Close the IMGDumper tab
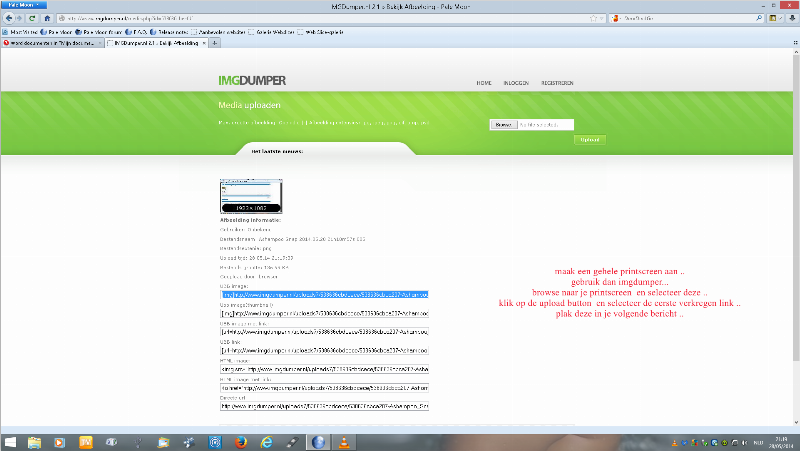The width and height of the screenshot is (800, 451). [204, 43]
